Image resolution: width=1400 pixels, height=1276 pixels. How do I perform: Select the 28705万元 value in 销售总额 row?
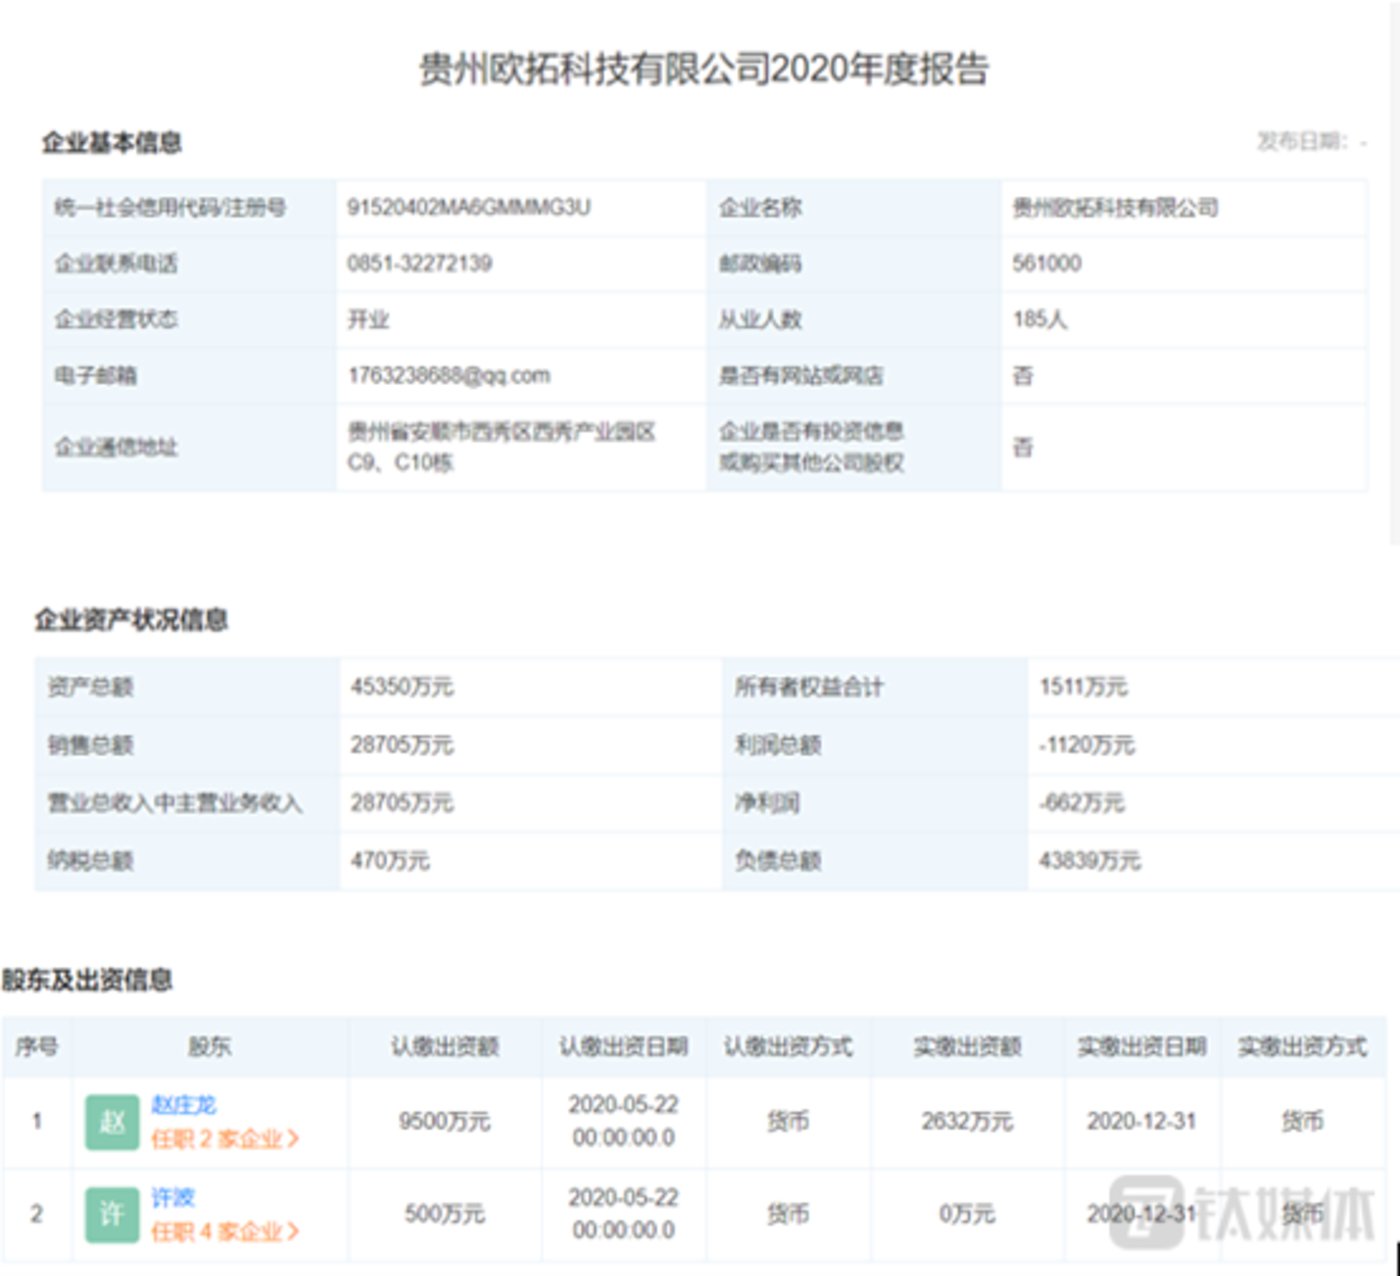[x=402, y=745]
